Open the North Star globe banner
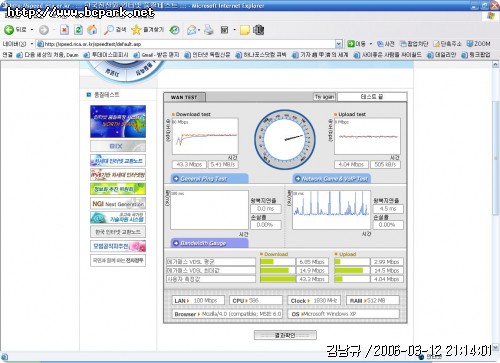500x363 pixels. coord(118,122)
